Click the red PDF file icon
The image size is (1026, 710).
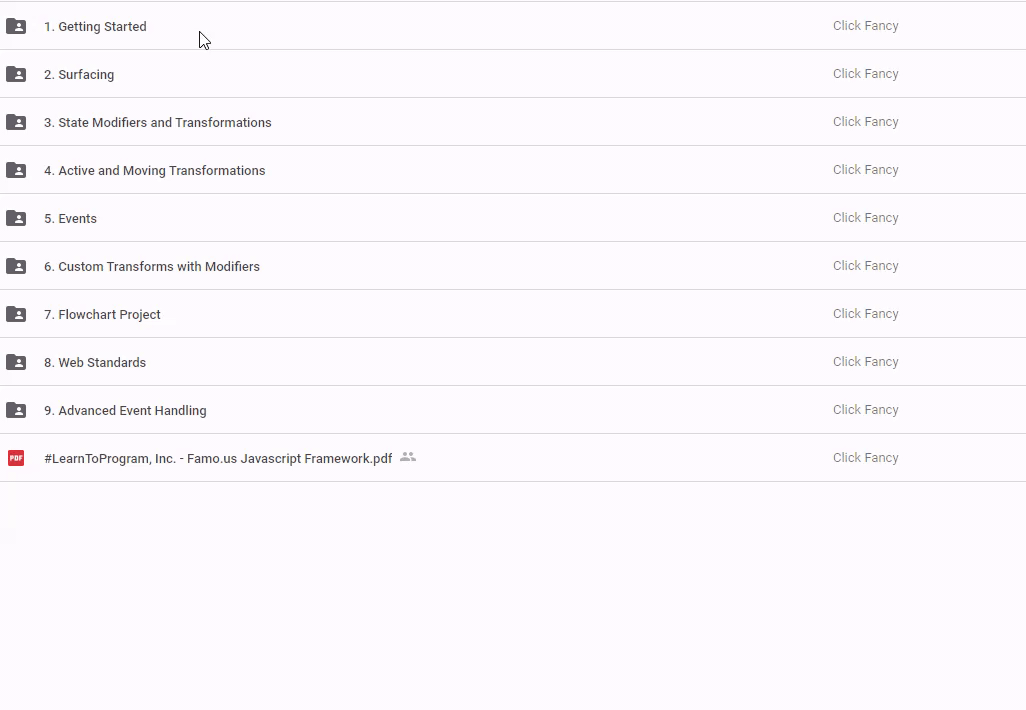(x=16, y=458)
